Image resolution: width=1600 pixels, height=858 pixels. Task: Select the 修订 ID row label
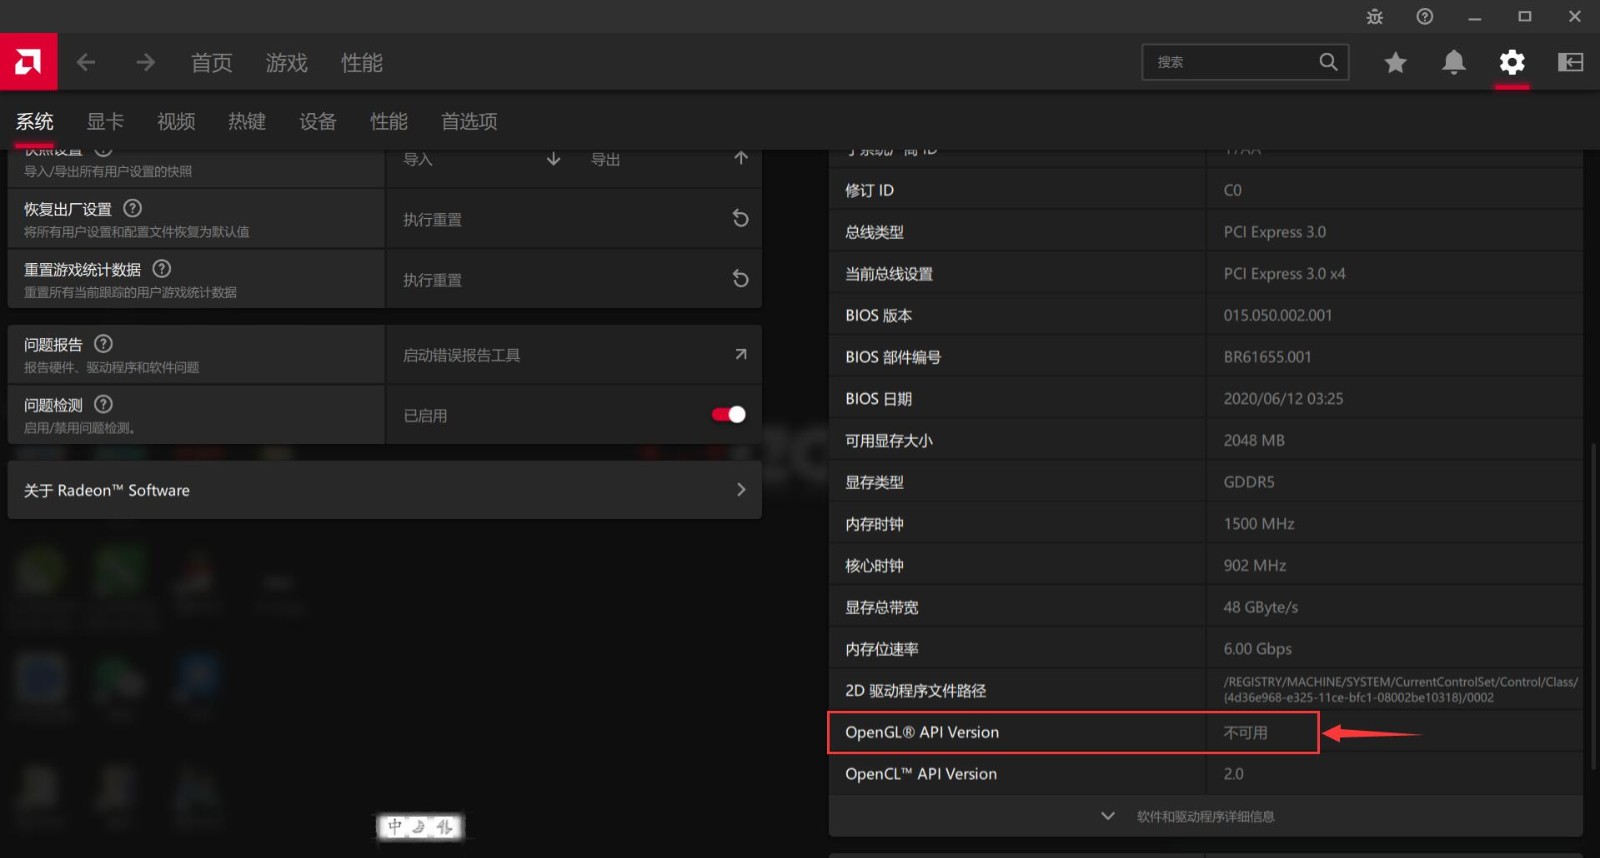(869, 190)
